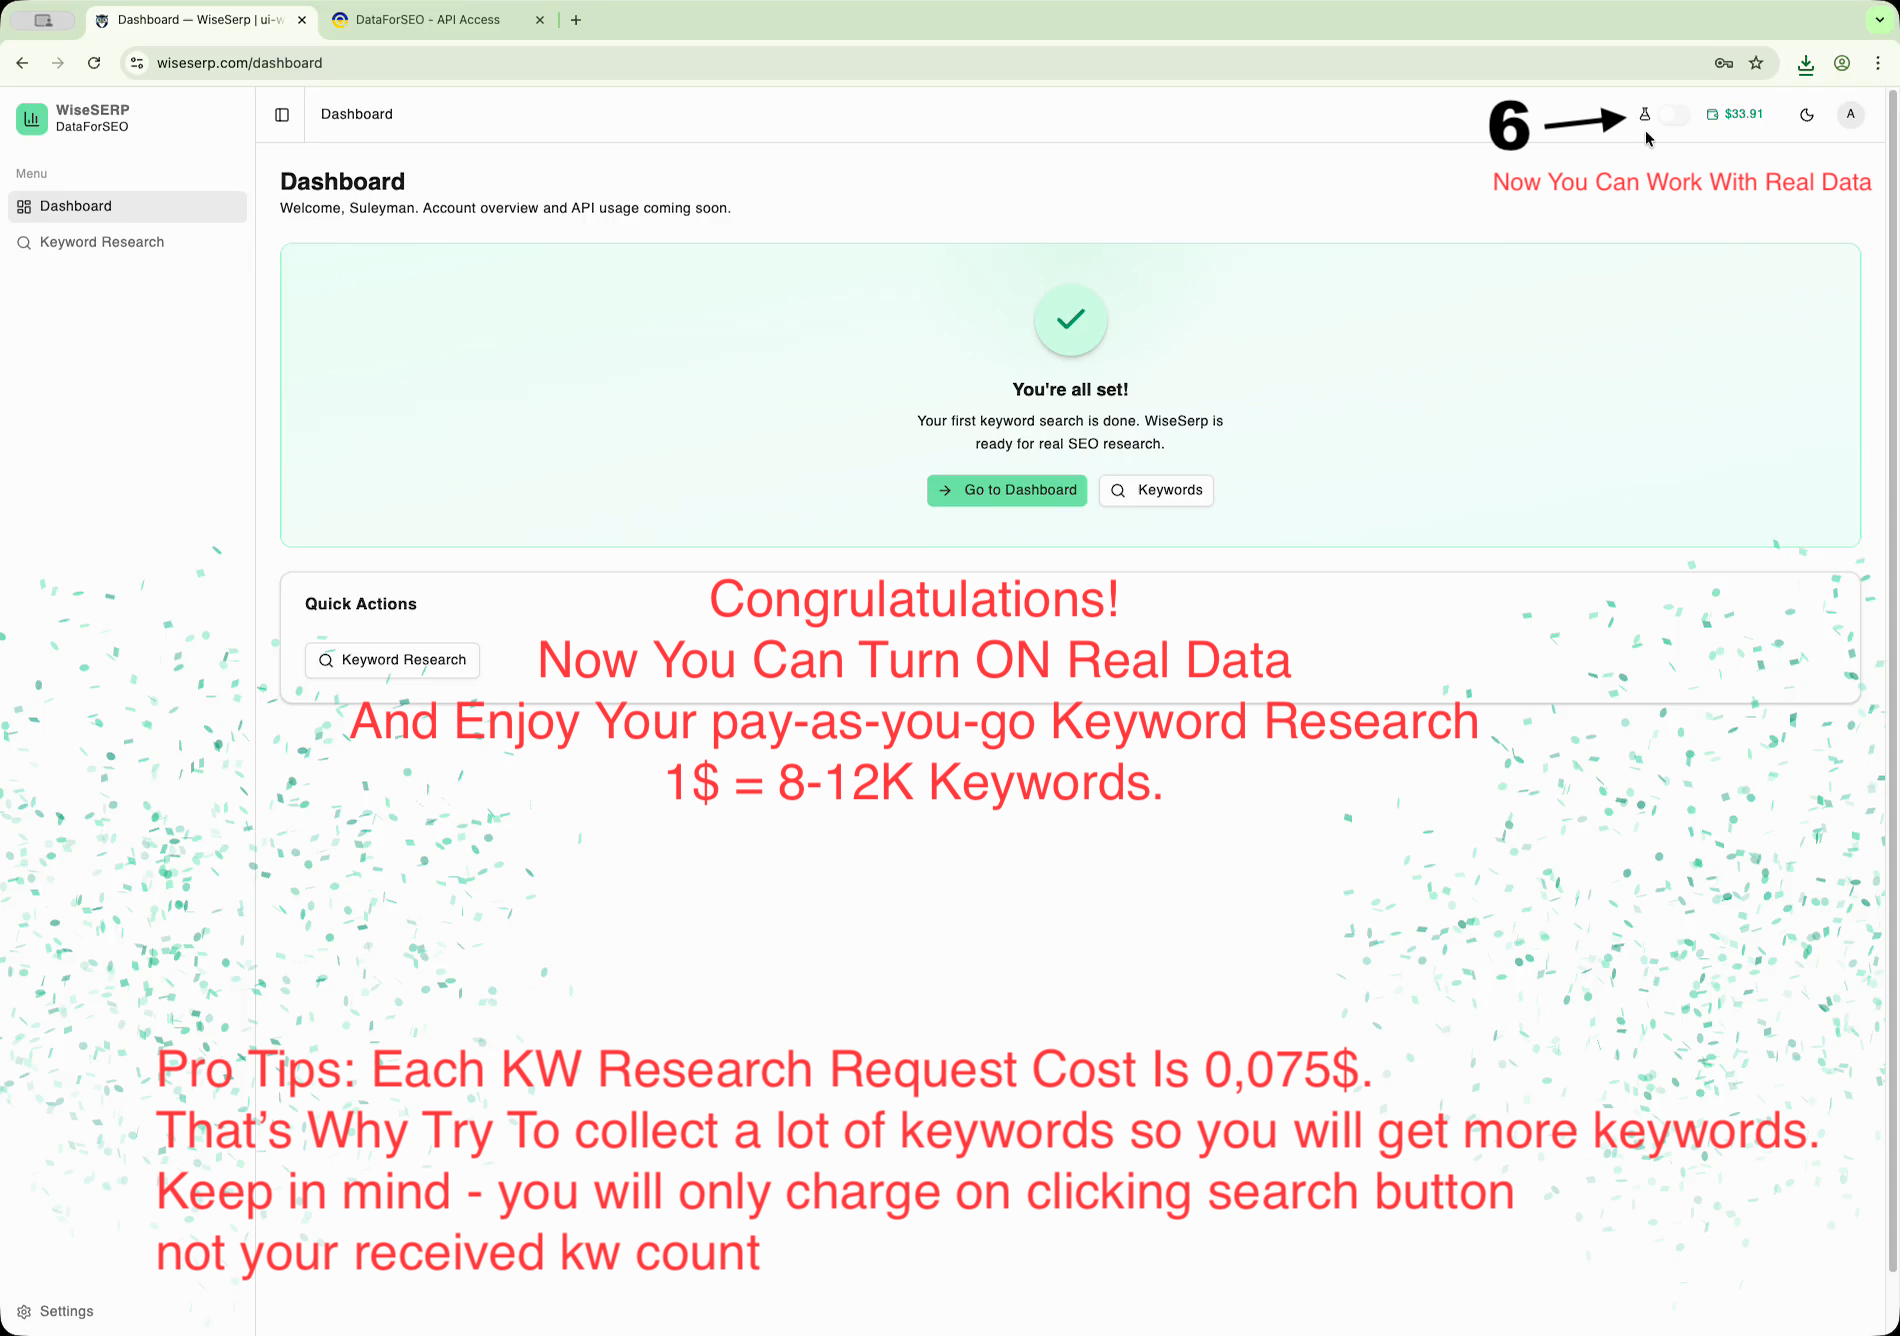Go back in browser history
Image resolution: width=1900 pixels, height=1336 pixels.
coord(22,63)
